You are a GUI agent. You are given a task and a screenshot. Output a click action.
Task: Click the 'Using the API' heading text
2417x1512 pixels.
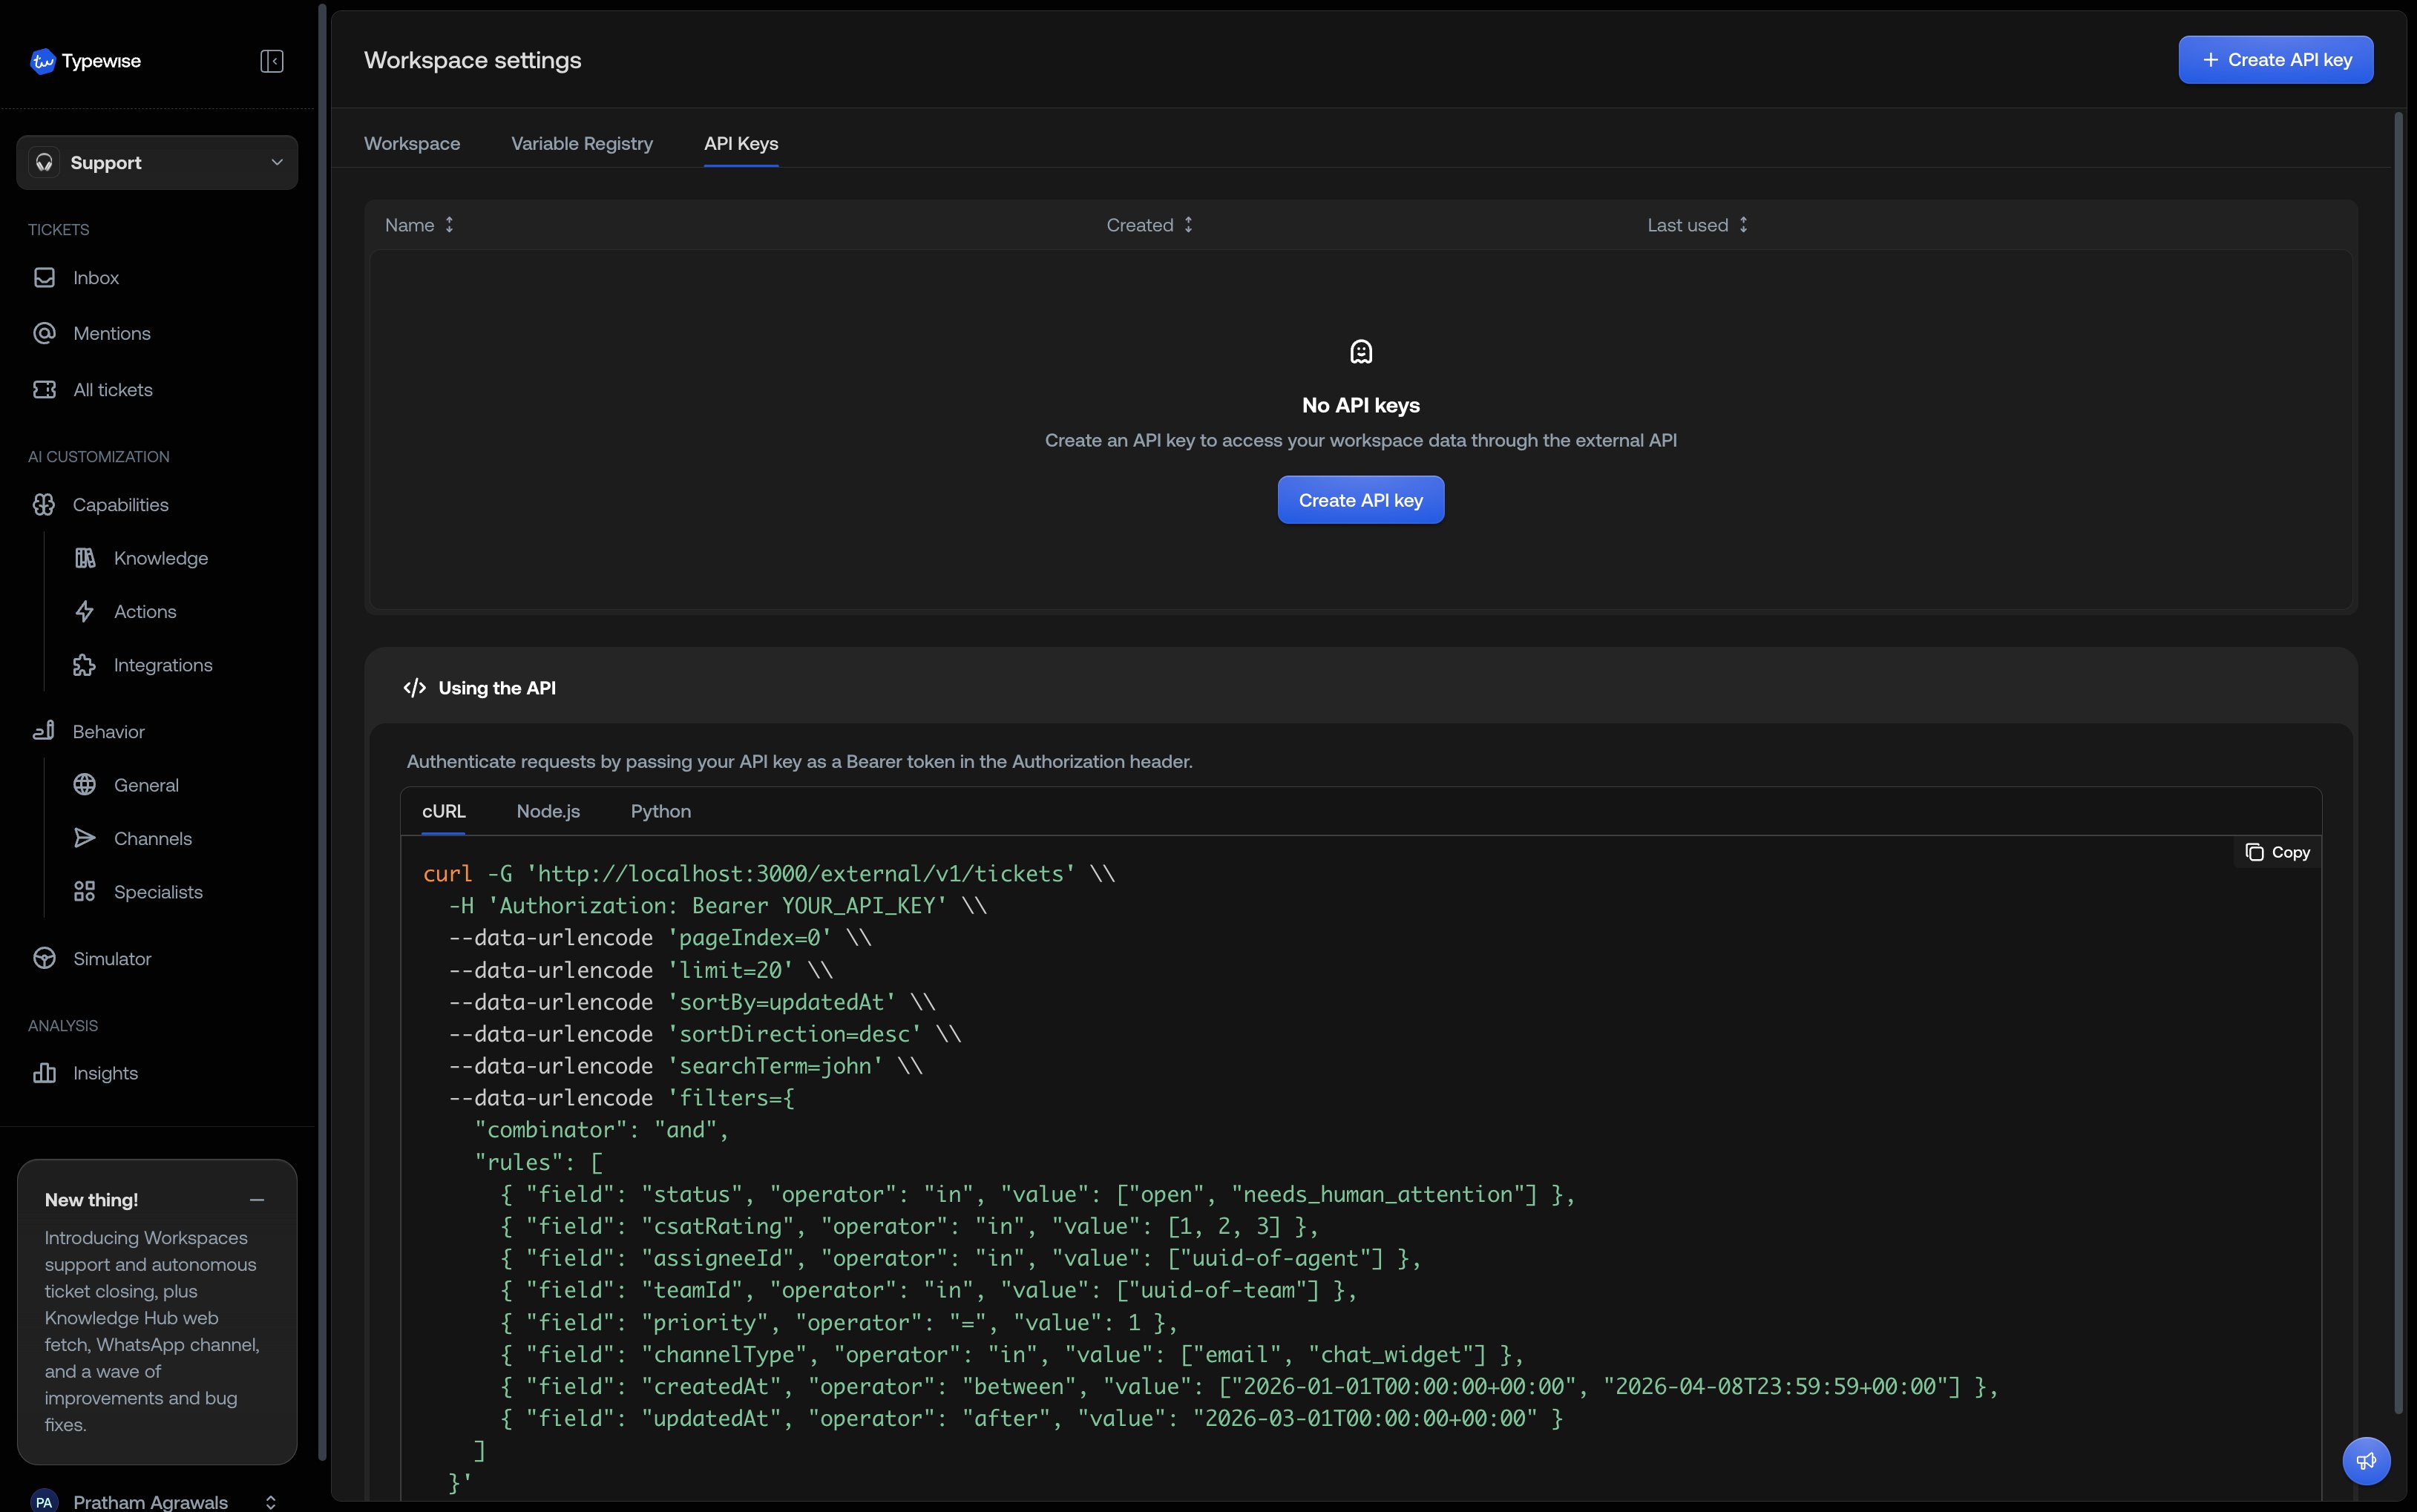tap(497, 688)
